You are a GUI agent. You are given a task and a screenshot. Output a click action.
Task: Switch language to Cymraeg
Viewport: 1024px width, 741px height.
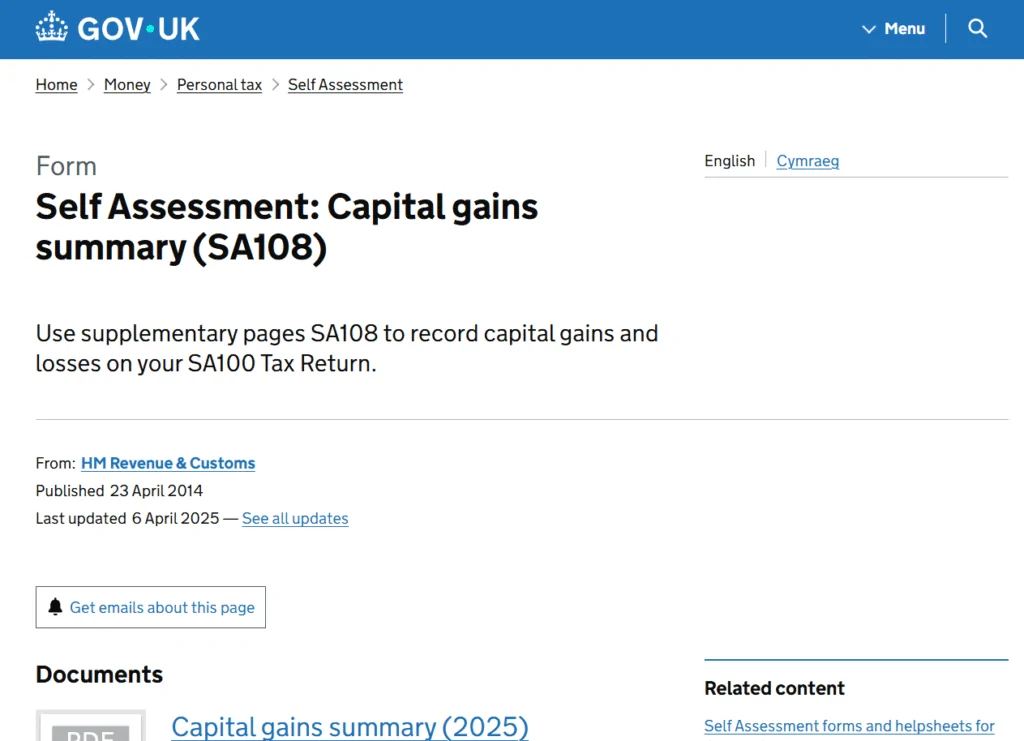(807, 161)
